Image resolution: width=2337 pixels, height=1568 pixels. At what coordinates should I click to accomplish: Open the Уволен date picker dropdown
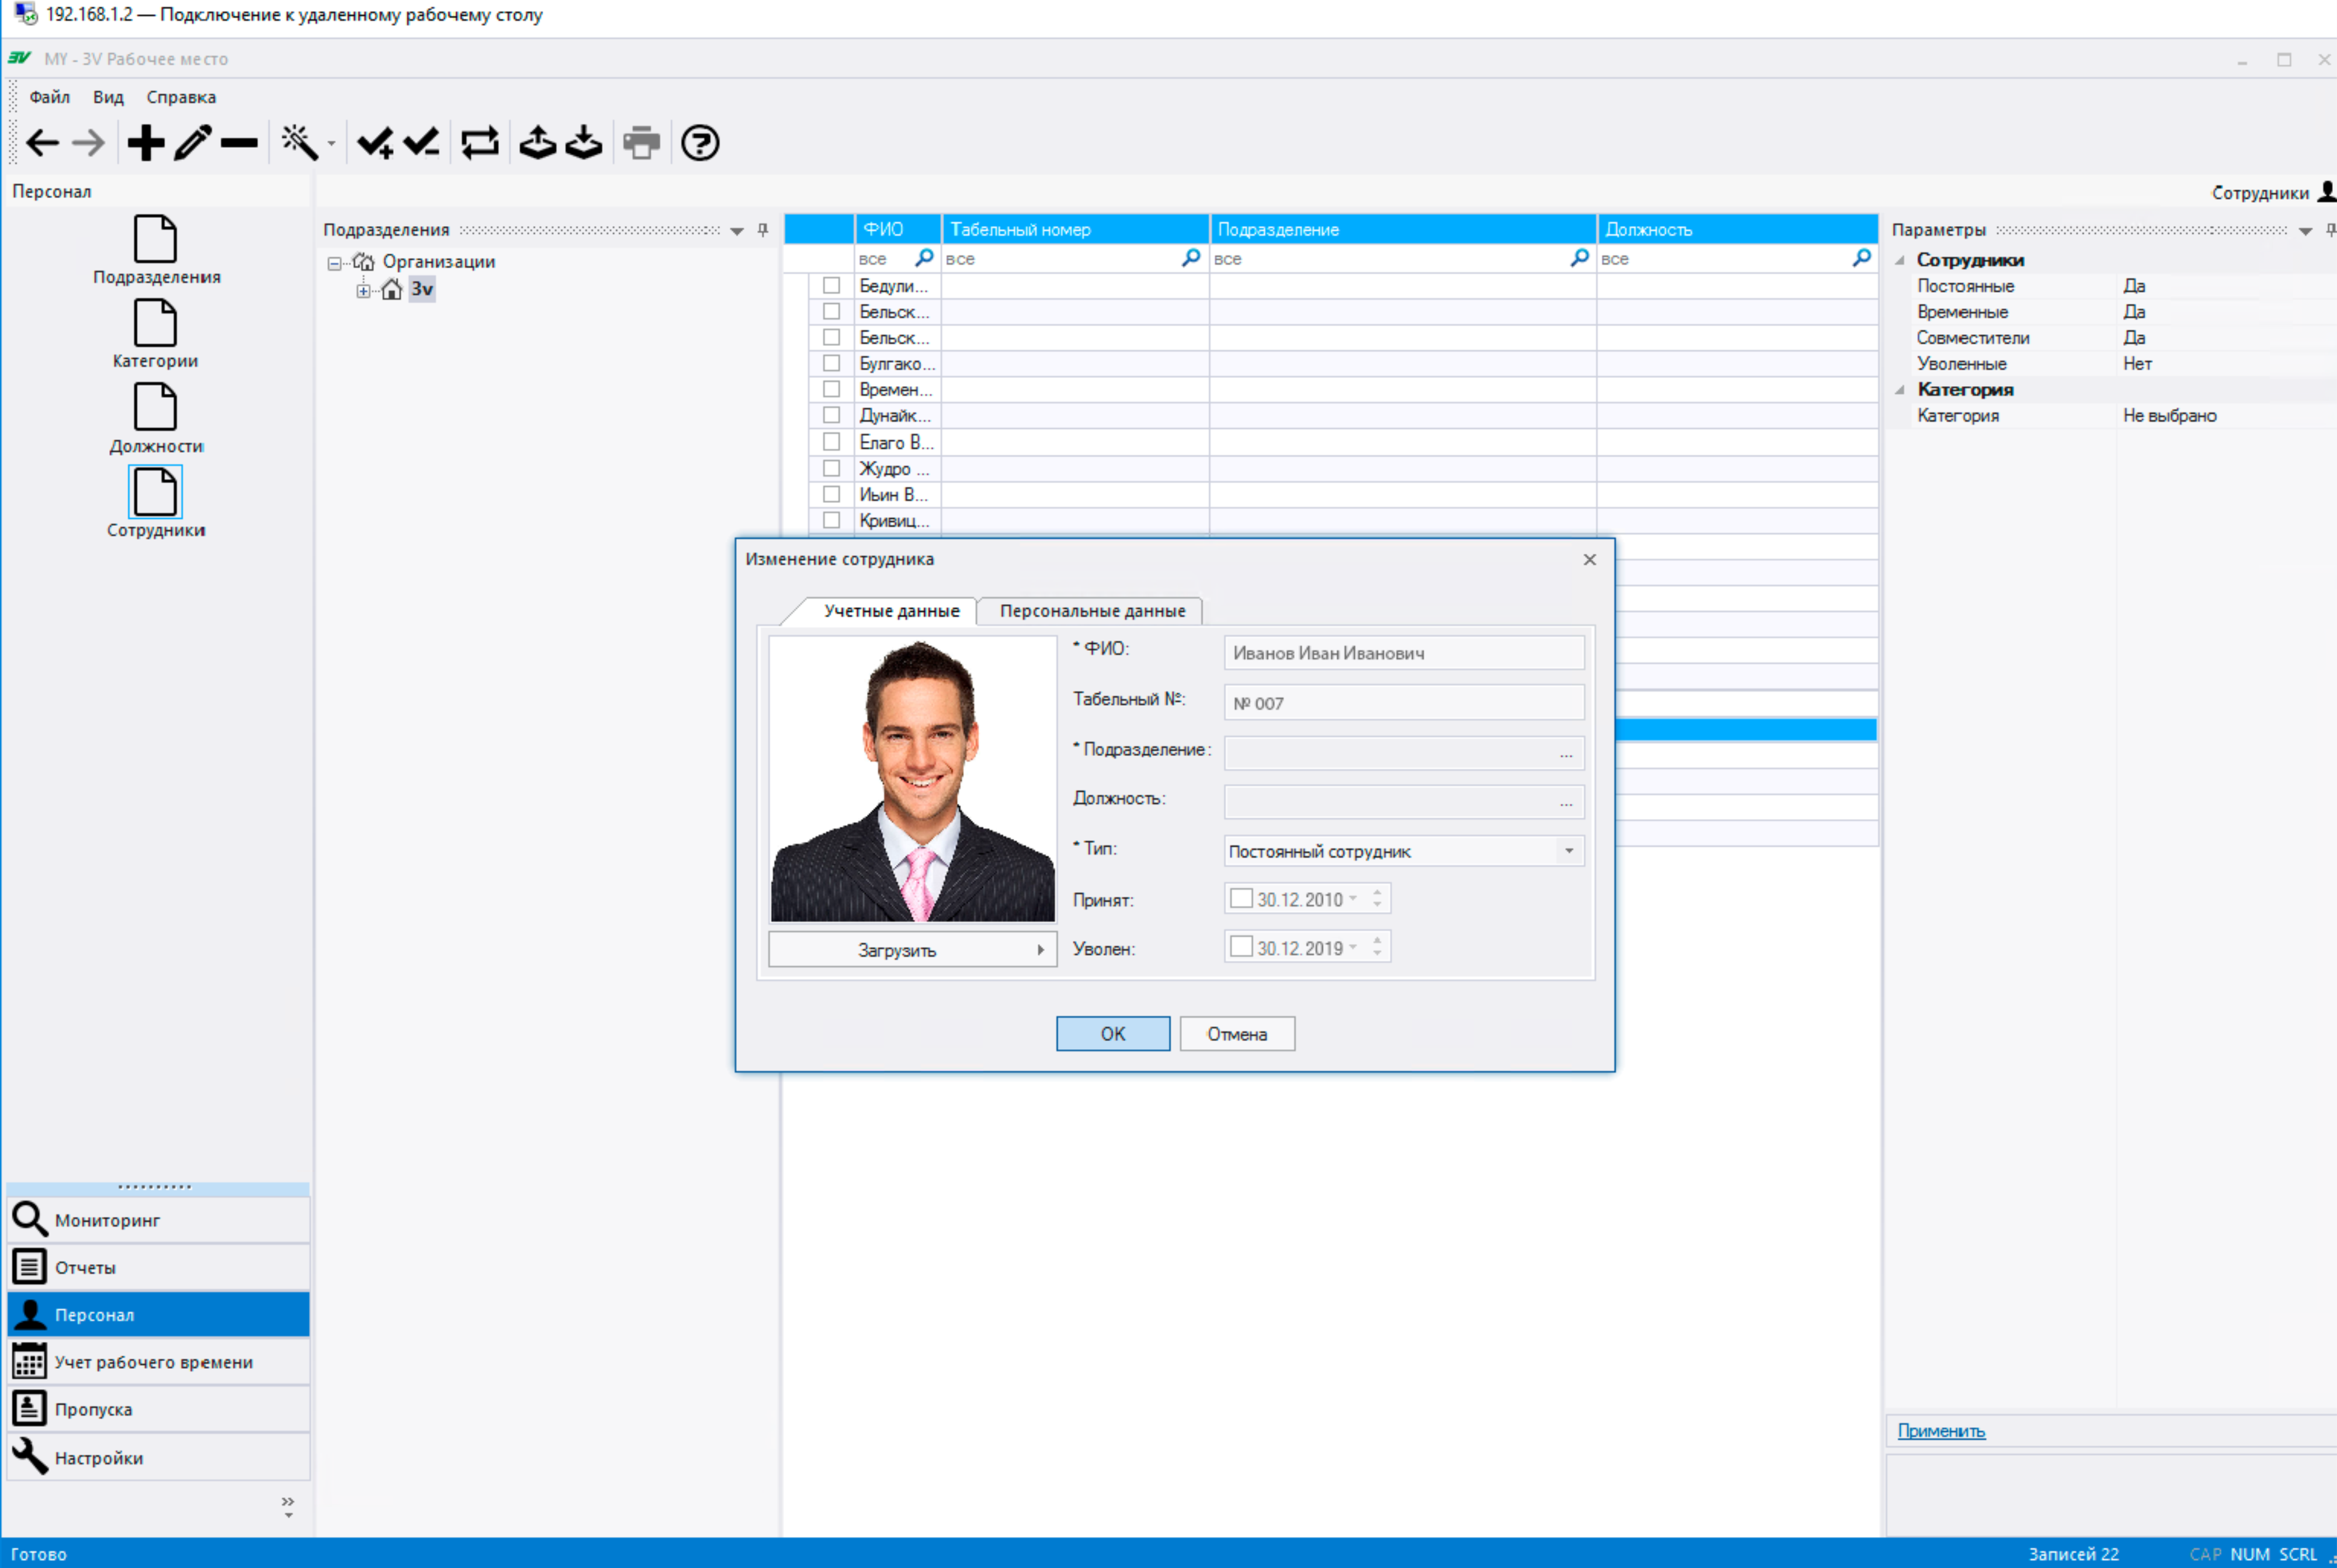coord(1353,946)
